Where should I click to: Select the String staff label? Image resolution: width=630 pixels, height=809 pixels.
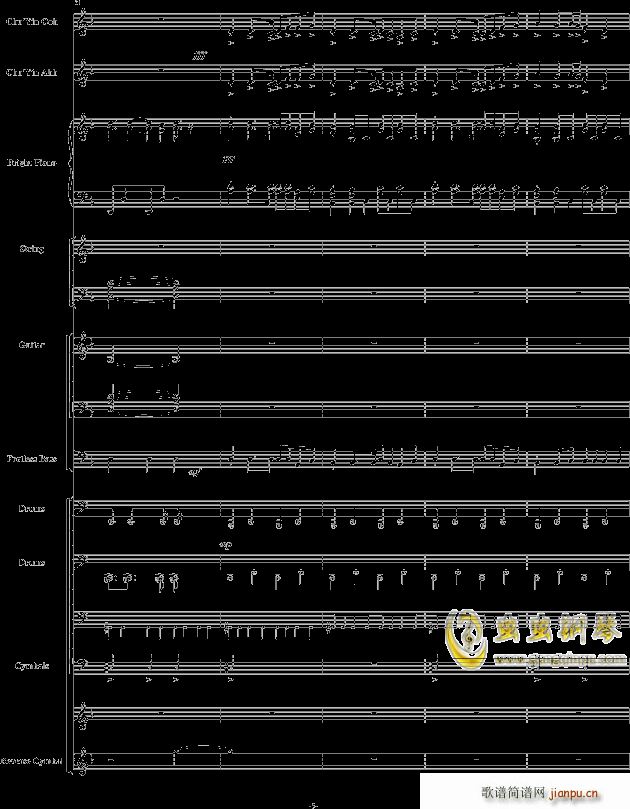[x=30, y=248]
